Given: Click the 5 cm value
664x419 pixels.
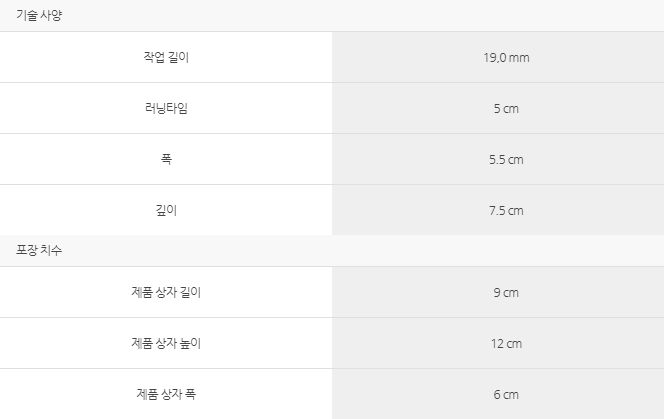Looking at the screenshot, I should tap(506, 108).
